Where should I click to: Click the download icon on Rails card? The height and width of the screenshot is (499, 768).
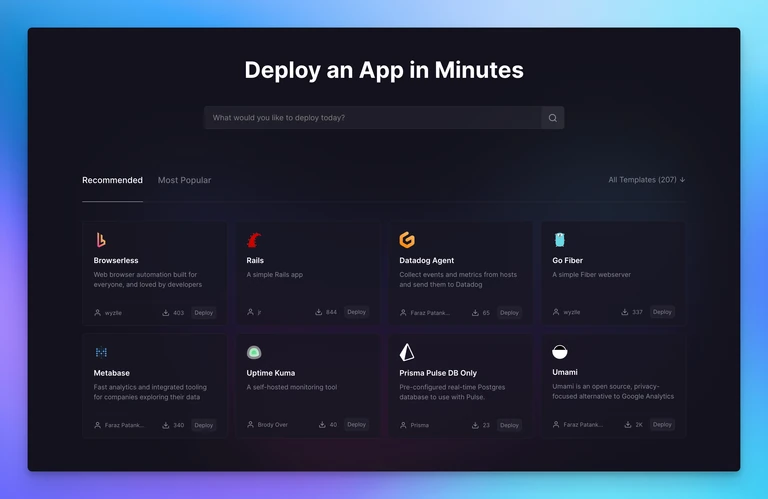[318, 312]
